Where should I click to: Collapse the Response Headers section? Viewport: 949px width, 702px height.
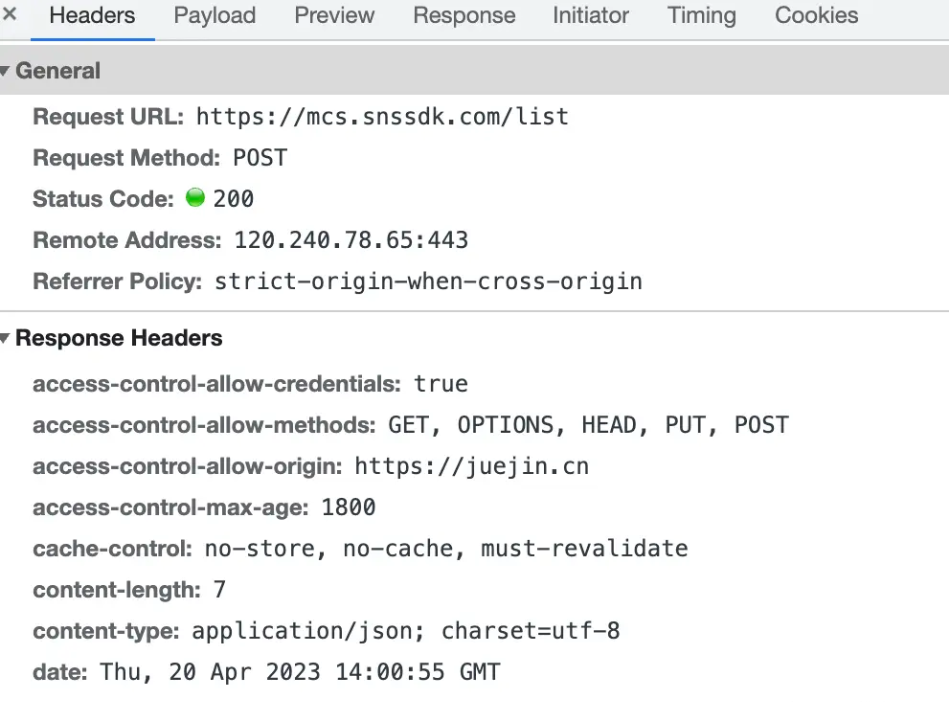pyautogui.click(x=6, y=338)
